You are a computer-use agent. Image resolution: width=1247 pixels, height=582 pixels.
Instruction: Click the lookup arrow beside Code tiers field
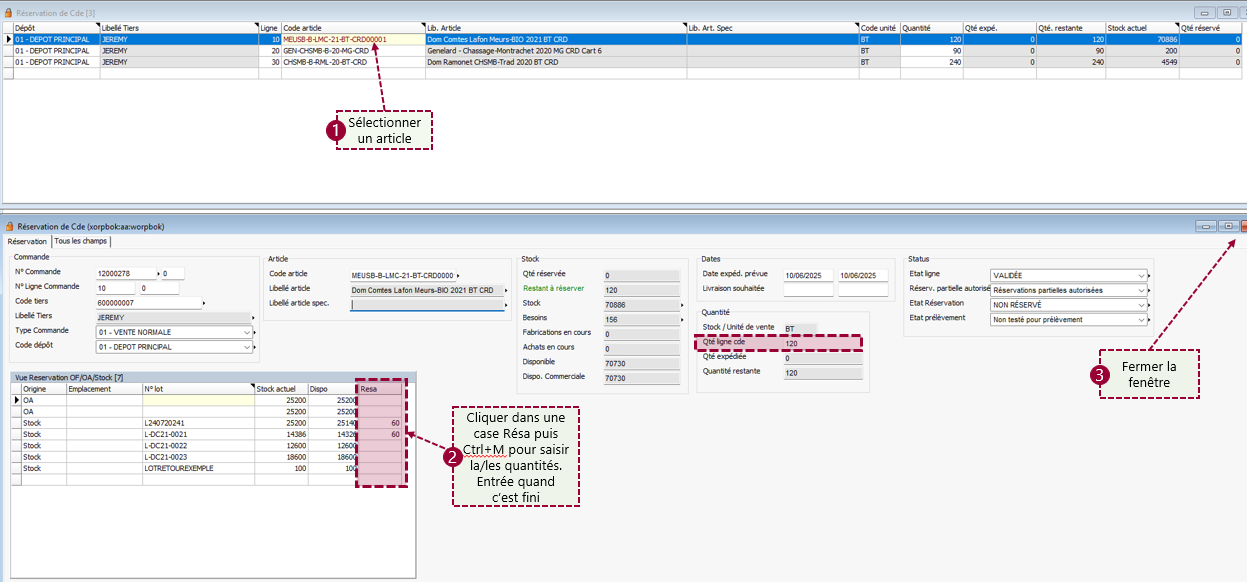[203, 302]
